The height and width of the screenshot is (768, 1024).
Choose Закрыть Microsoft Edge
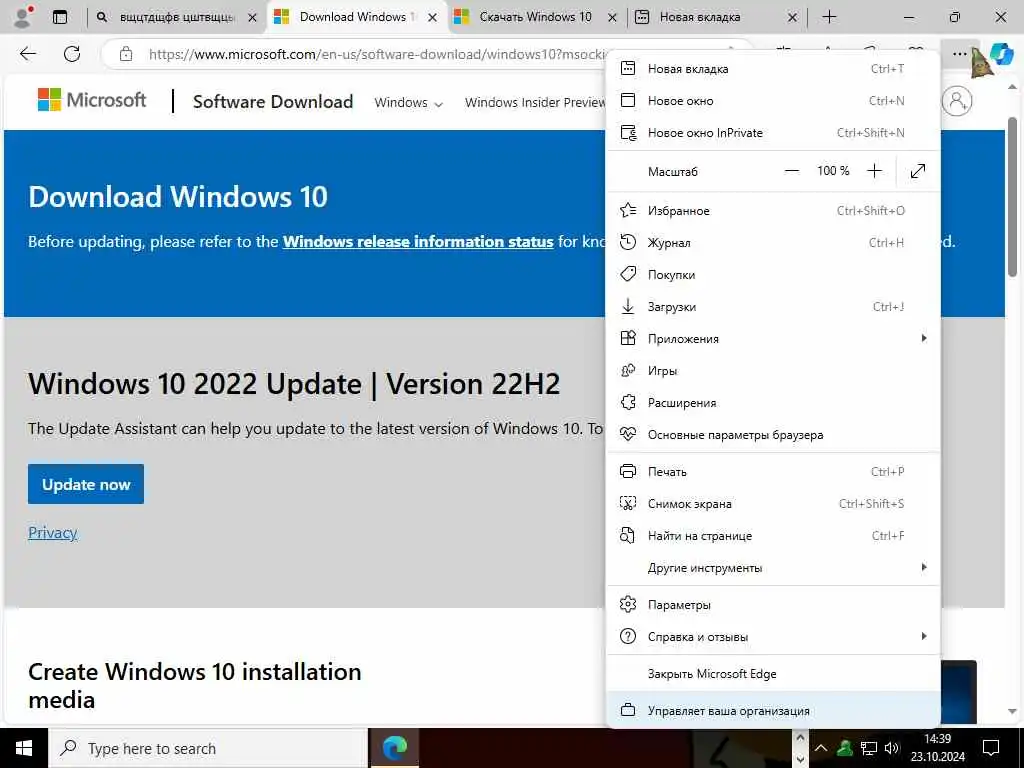pyautogui.click(x=773, y=674)
